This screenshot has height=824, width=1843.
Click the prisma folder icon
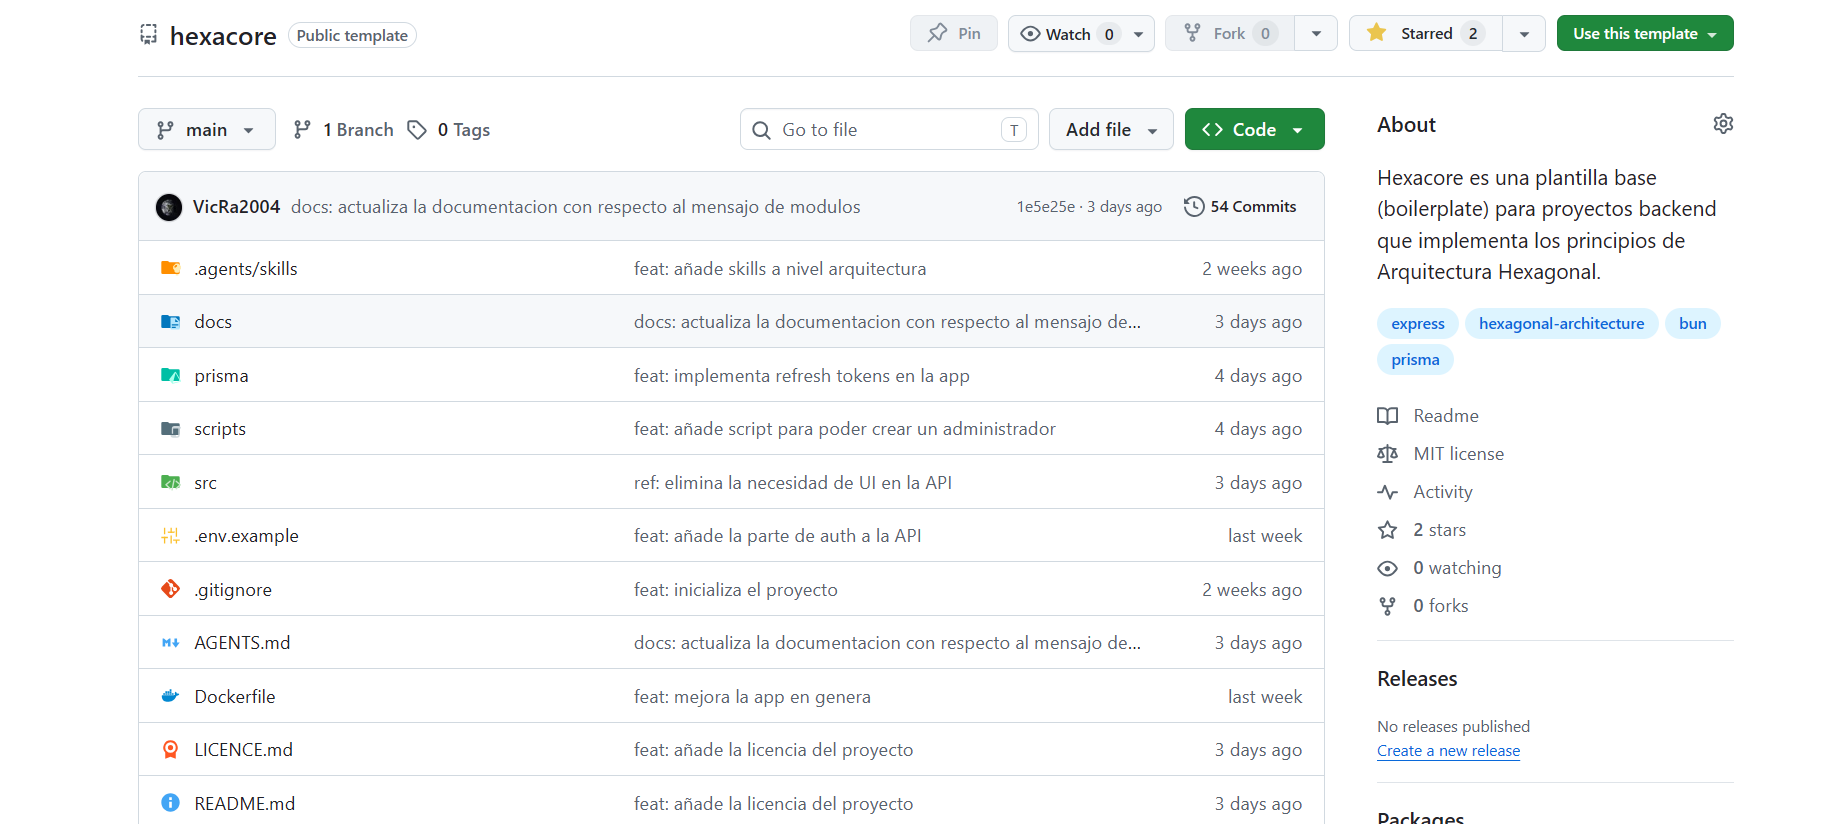171,375
